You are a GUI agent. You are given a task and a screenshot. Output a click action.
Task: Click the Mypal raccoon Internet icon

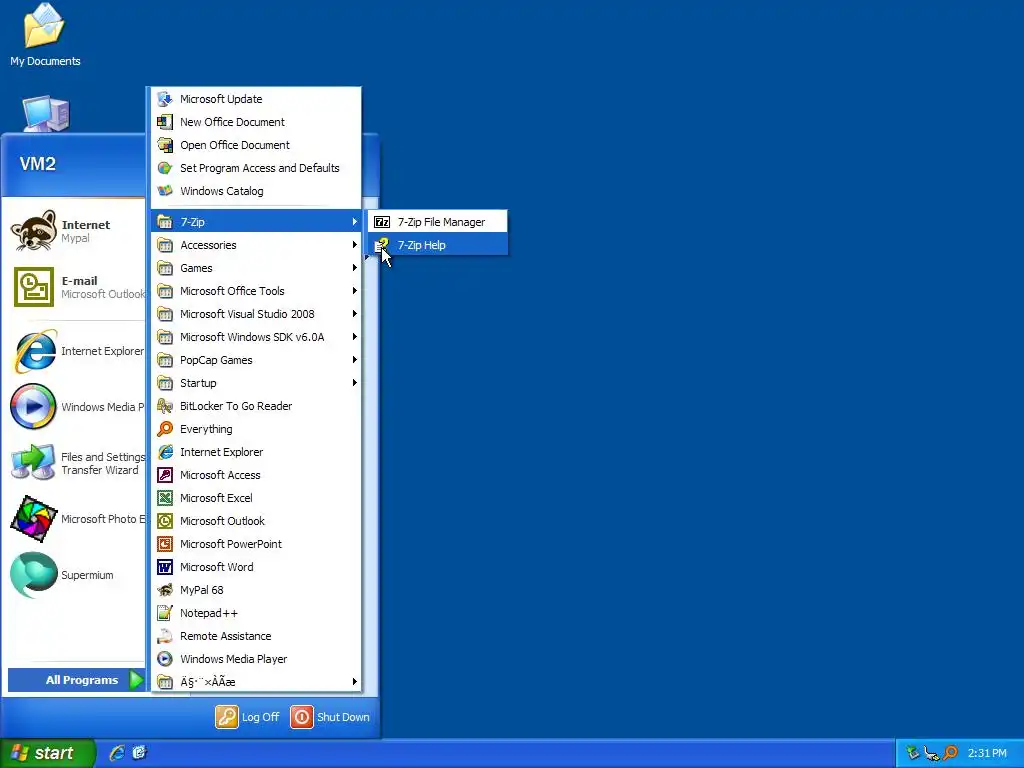tap(33, 231)
